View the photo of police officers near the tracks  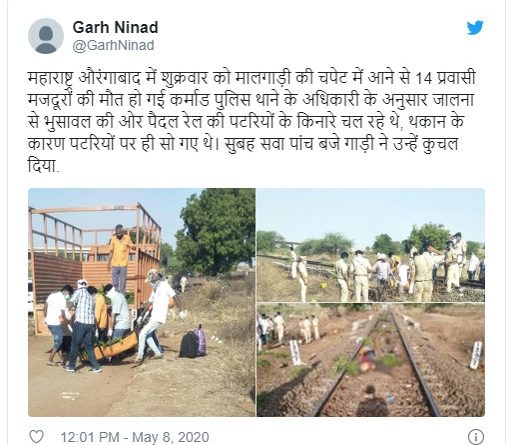coord(371,245)
